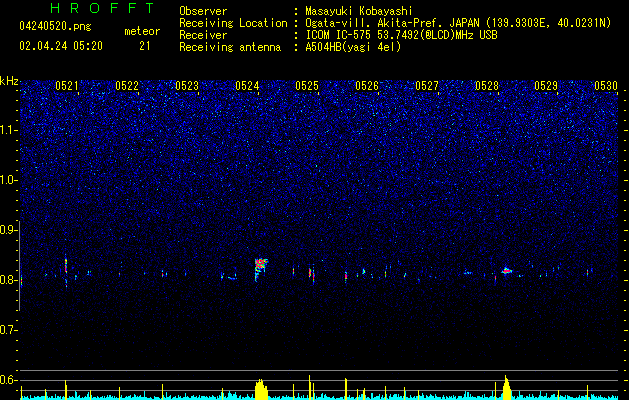Click the 0.7 kHz axis label

coord(9,330)
